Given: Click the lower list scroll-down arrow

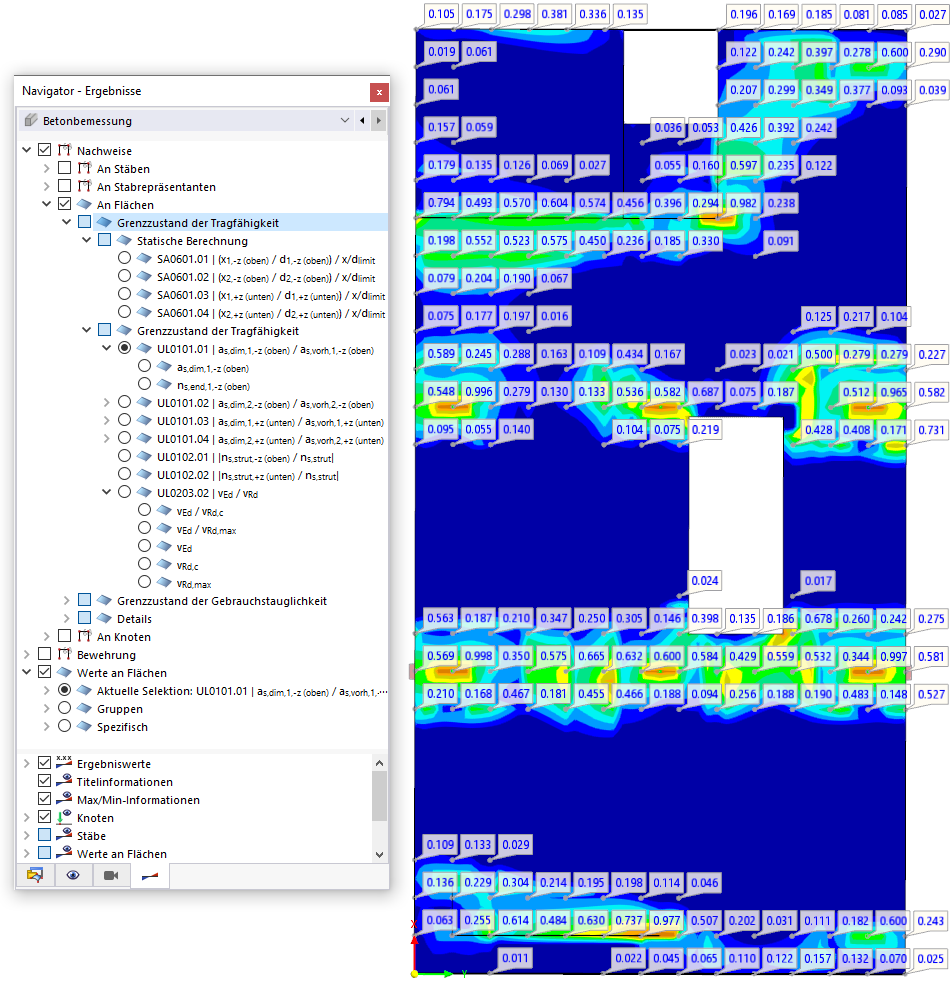Looking at the screenshot, I should pos(379,854).
